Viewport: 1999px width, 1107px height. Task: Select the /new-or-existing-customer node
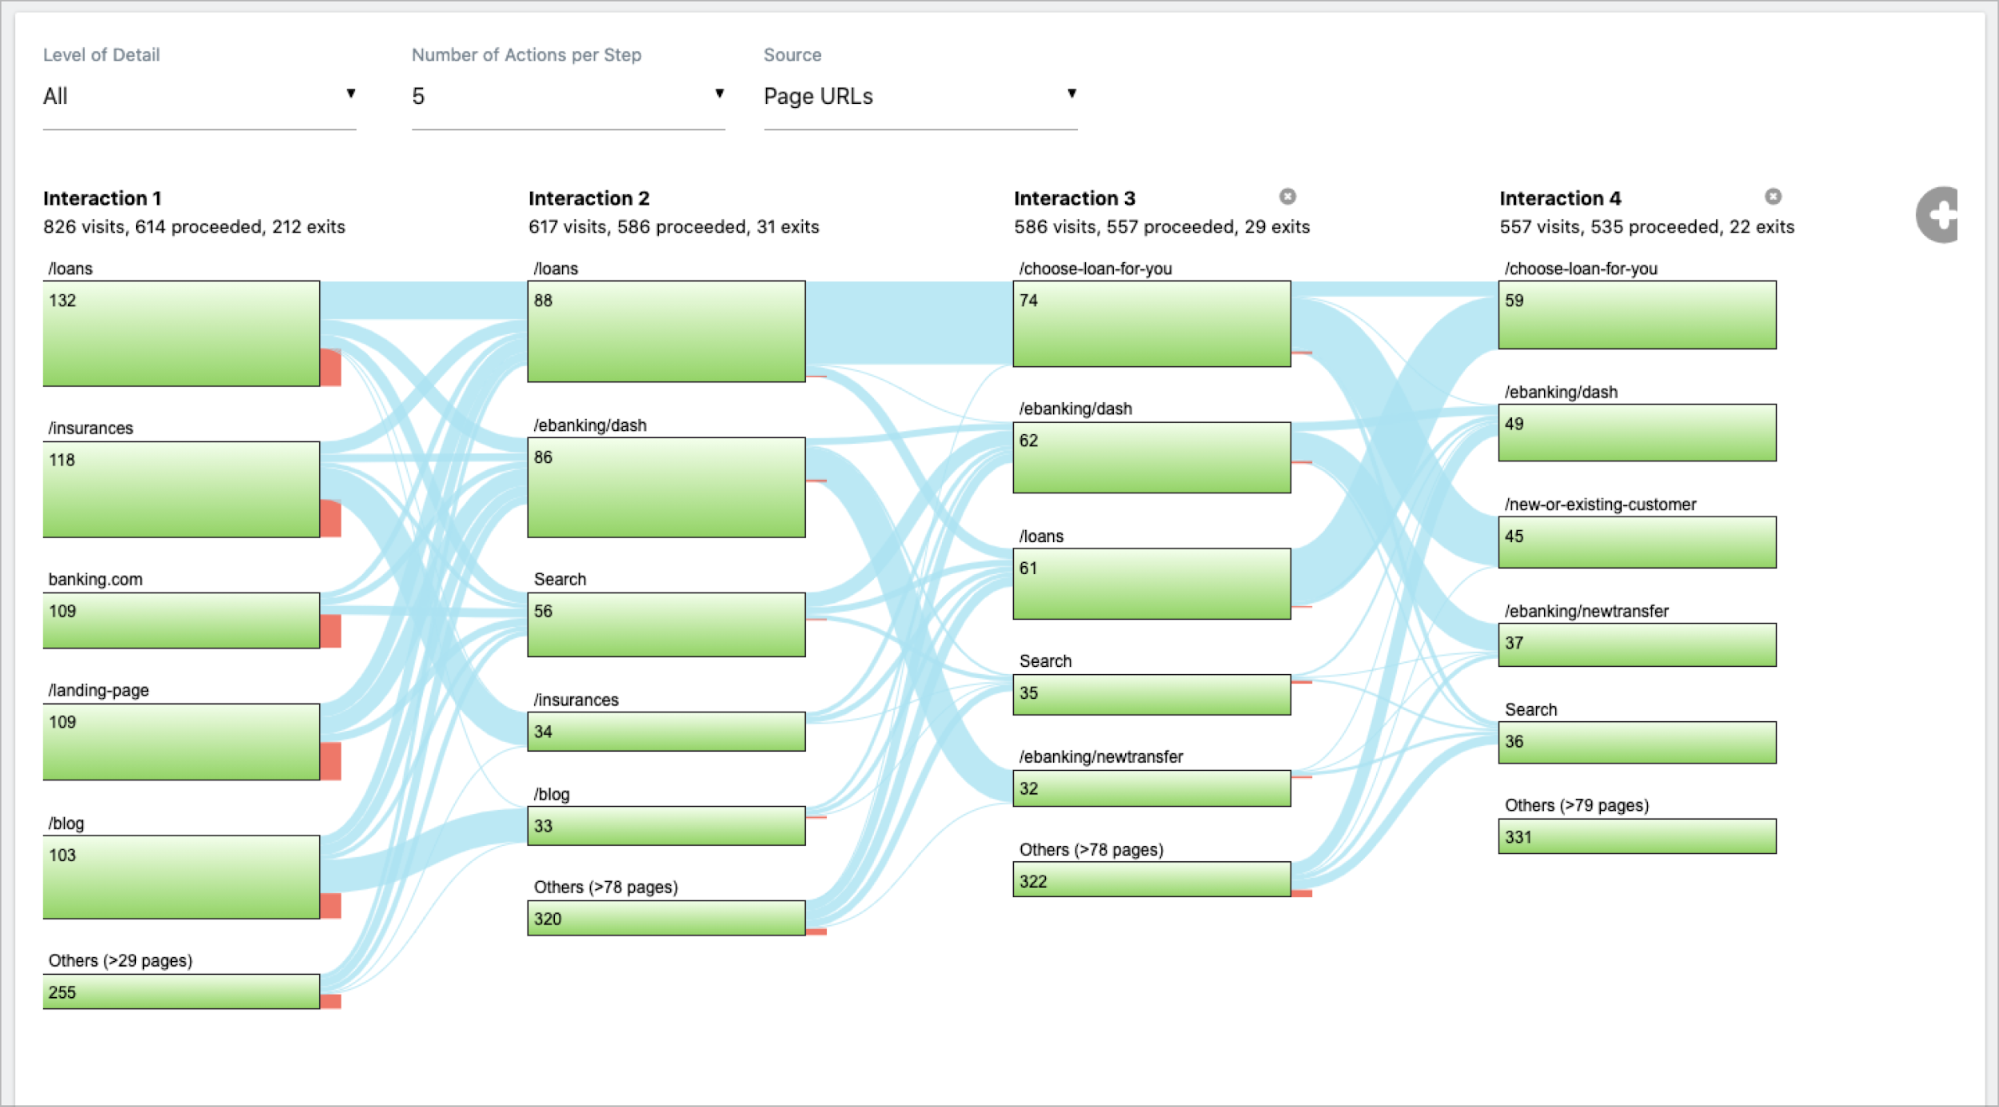[1637, 542]
